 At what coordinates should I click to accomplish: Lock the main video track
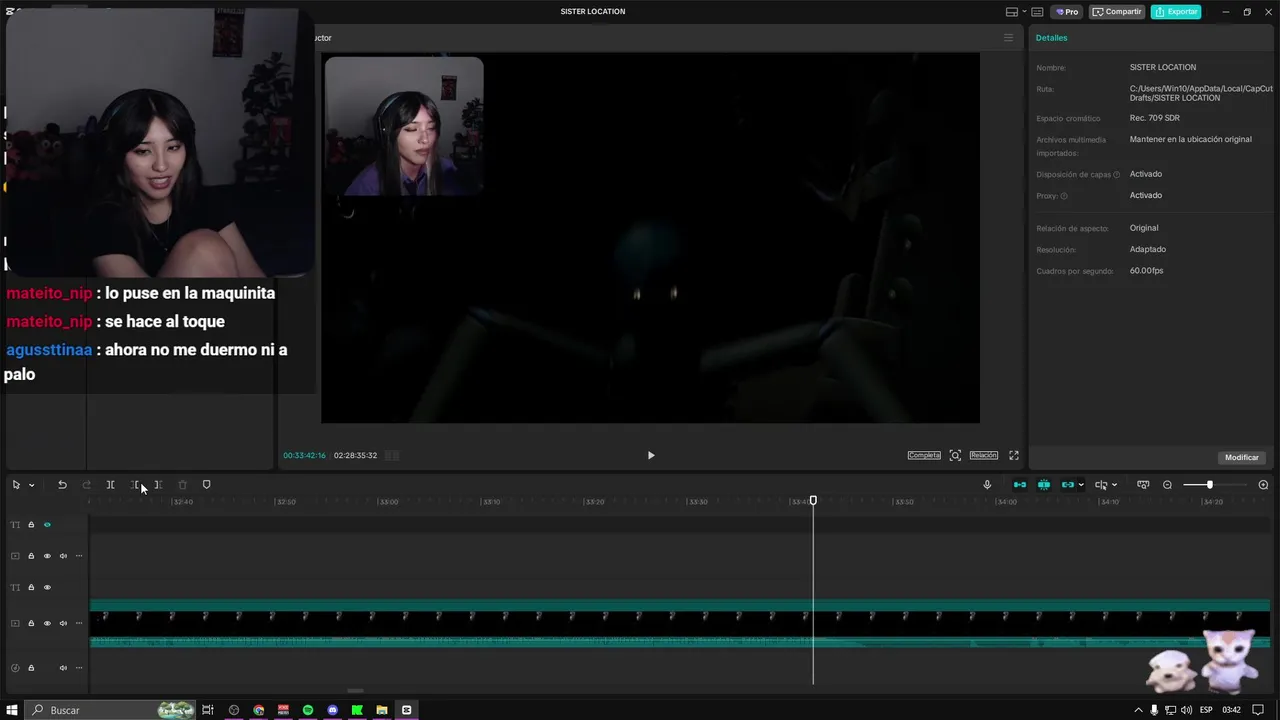pyautogui.click(x=31, y=623)
